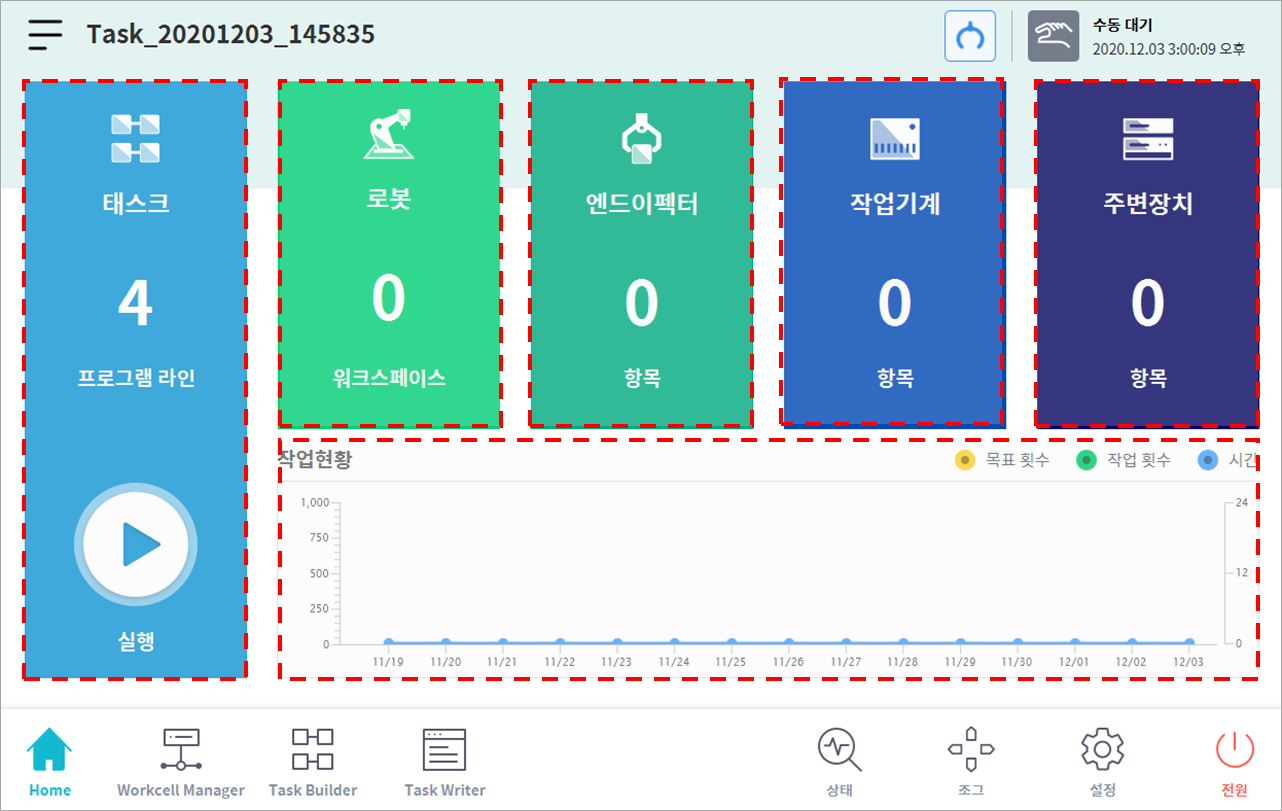Open the 엔드이펙터 tile

(641, 254)
